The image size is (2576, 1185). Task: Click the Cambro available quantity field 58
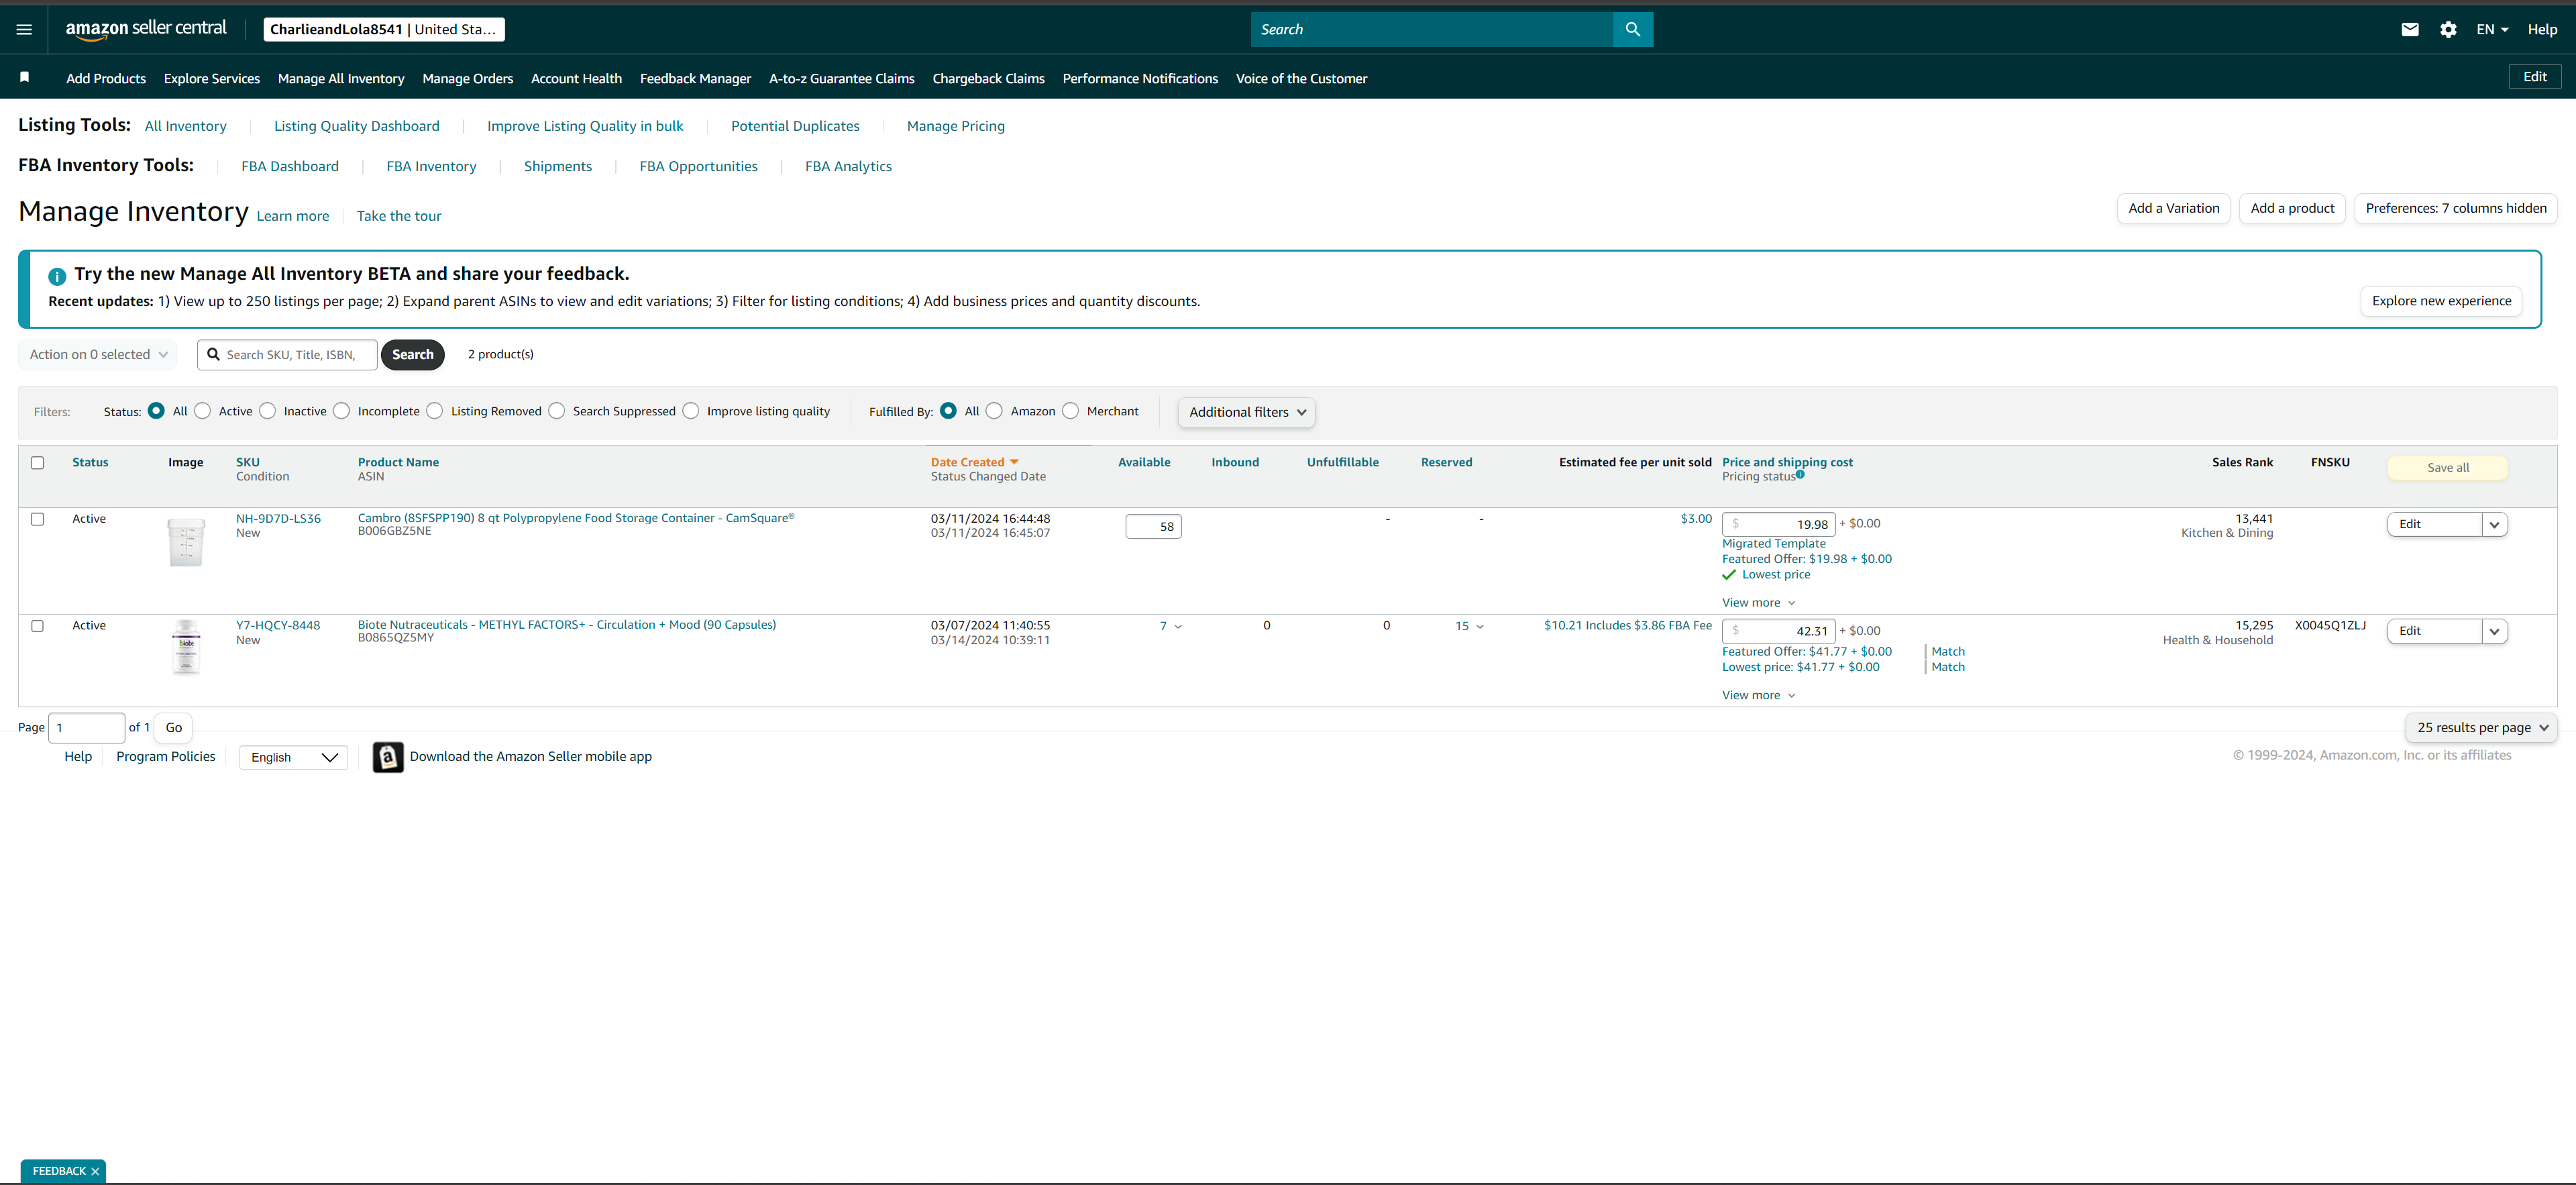[1153, 527]
